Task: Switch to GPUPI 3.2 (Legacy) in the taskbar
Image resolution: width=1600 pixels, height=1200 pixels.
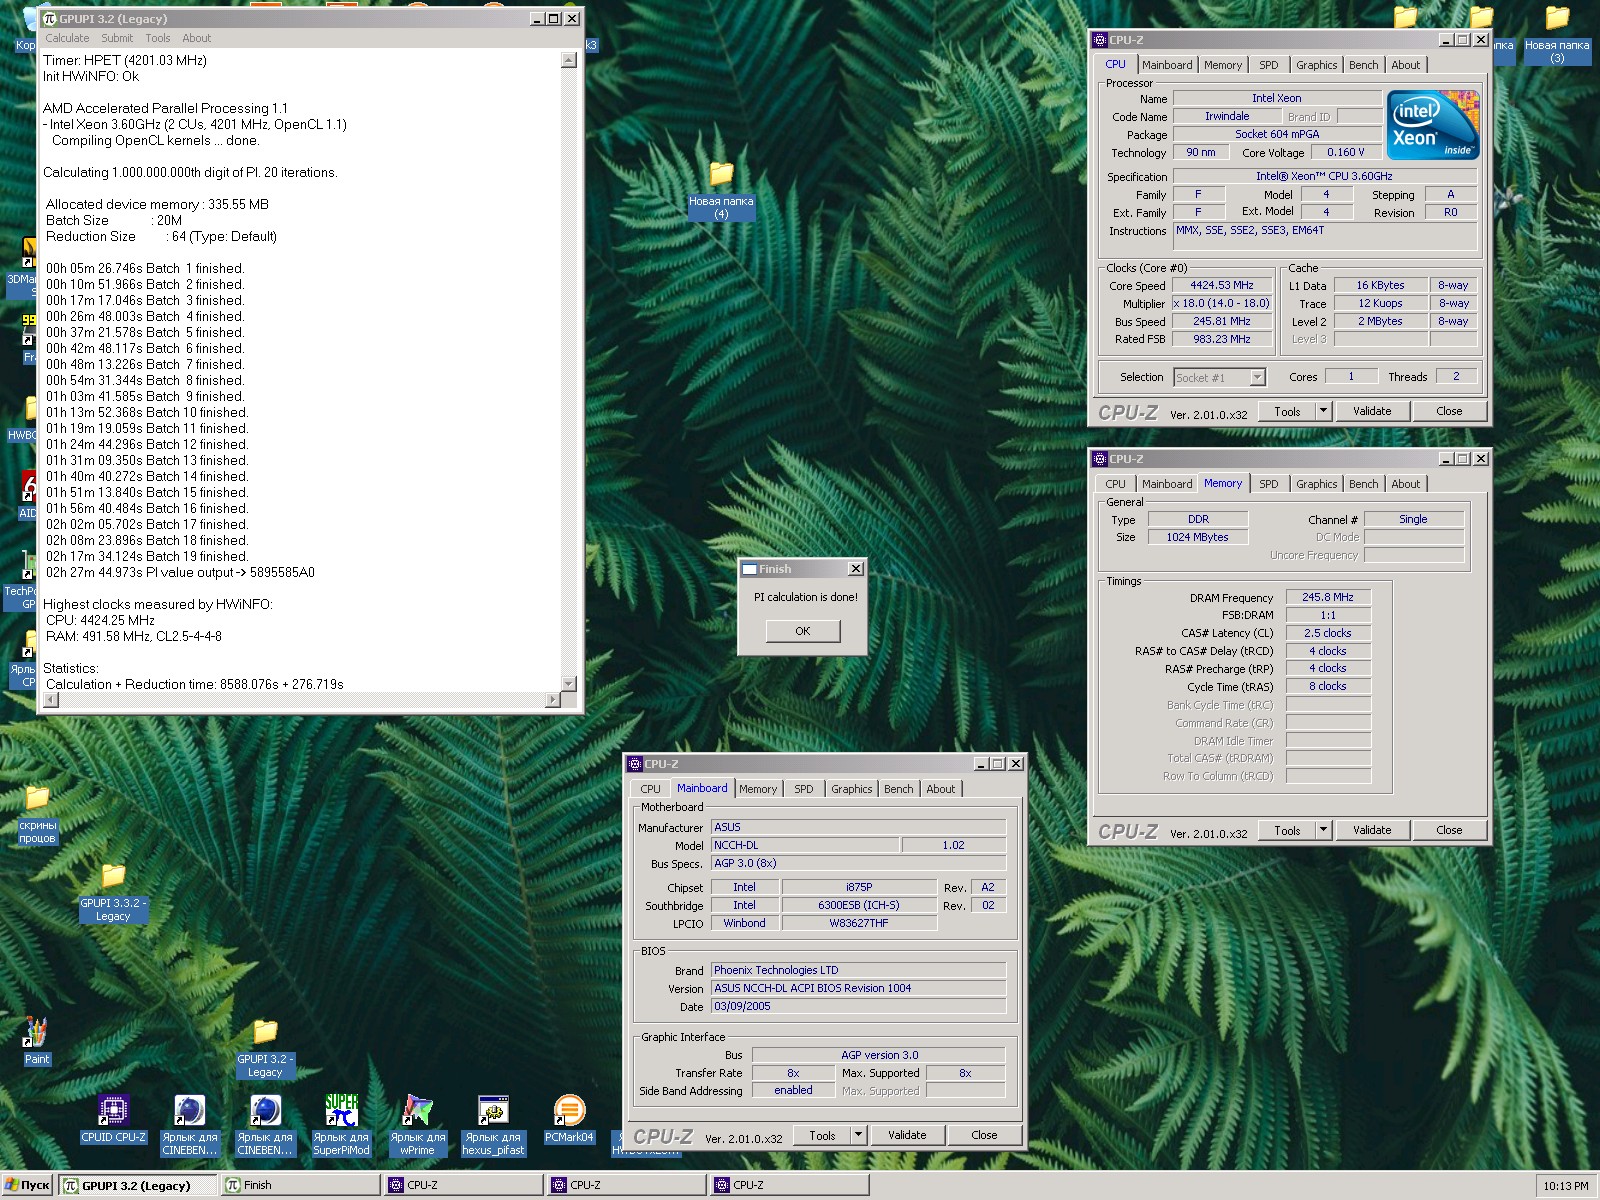Action: tap(138, 1185)
